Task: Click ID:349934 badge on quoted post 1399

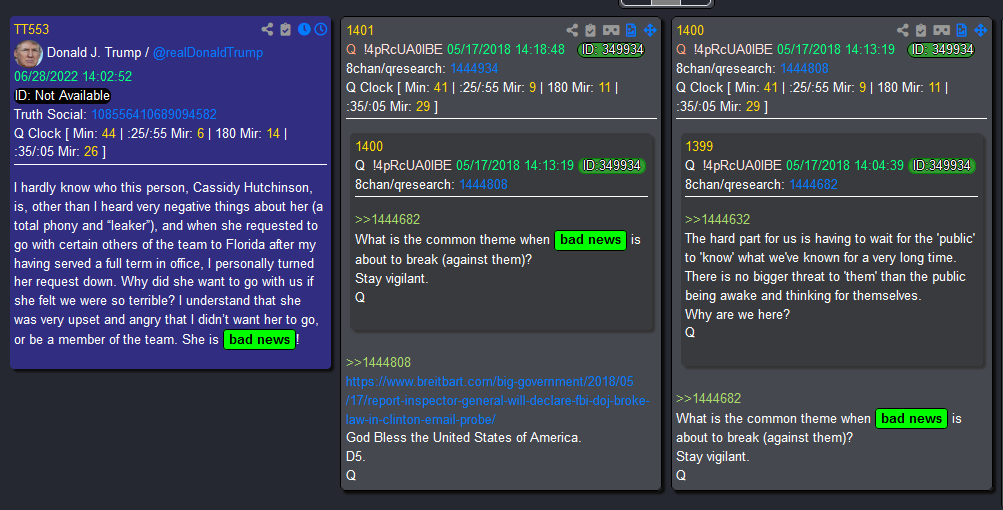Action: point(942,166)
